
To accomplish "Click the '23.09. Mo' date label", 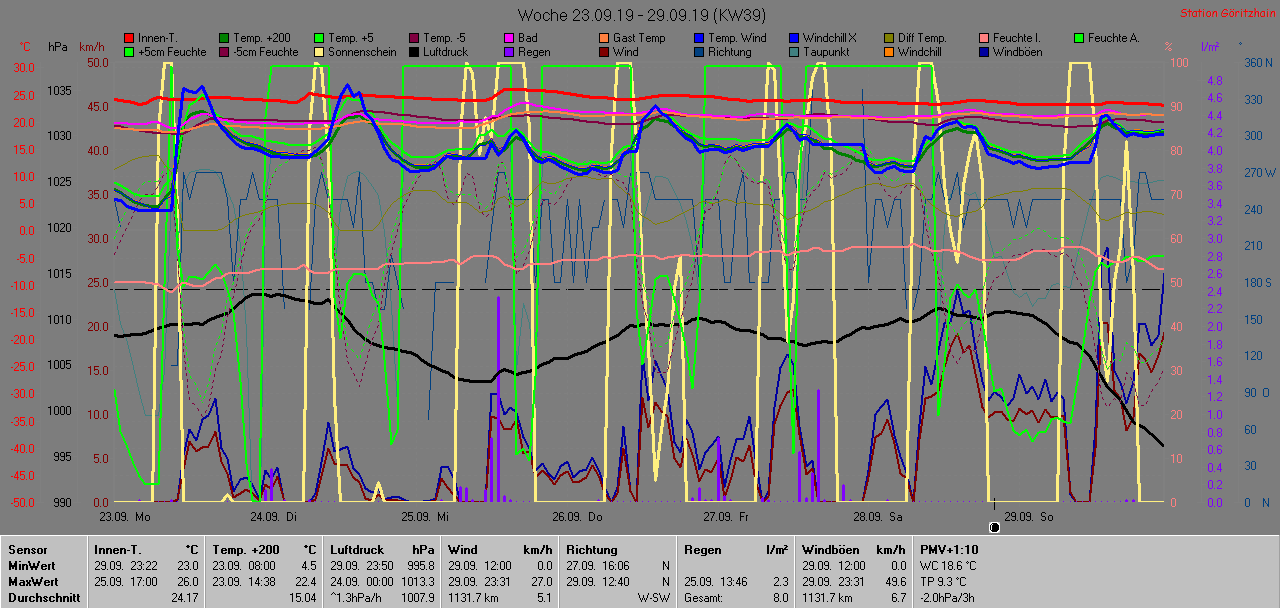I will click(x=125, y=517).
